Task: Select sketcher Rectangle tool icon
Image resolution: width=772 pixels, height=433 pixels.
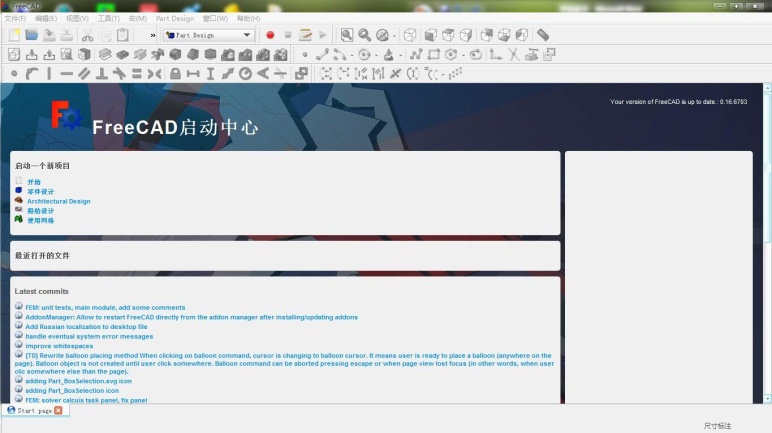Action: (x=433, y=54)
